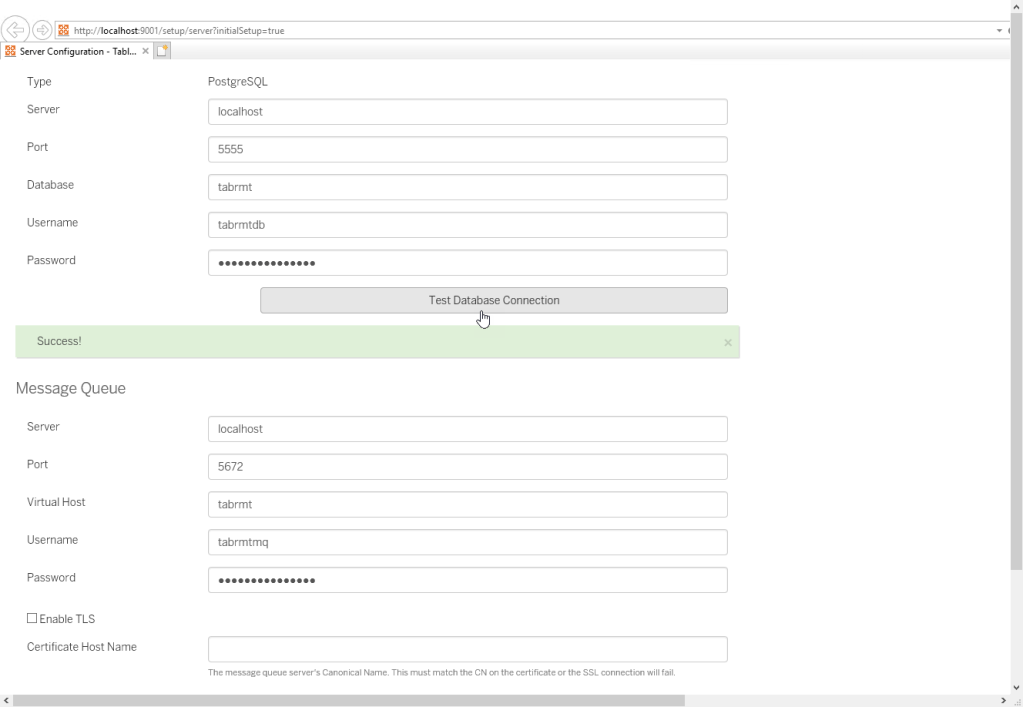The image size is (1023, 707).
Task: Click the database Port field showing 5555
Action: (x=467, y=149)
